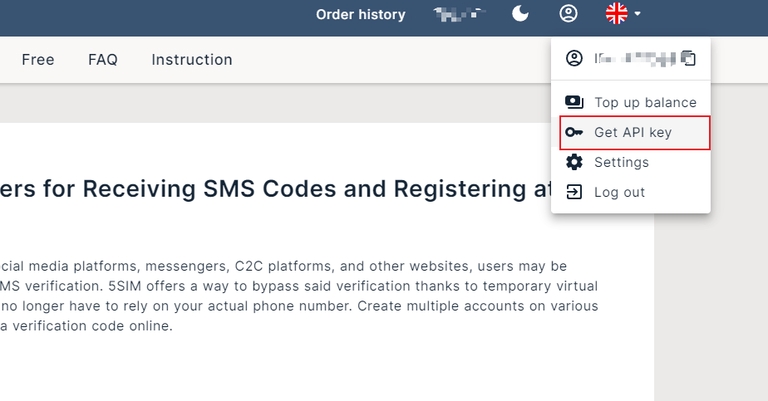
Task: Open the Order history link
Action: pyautogui.click(x=361, y=14)
